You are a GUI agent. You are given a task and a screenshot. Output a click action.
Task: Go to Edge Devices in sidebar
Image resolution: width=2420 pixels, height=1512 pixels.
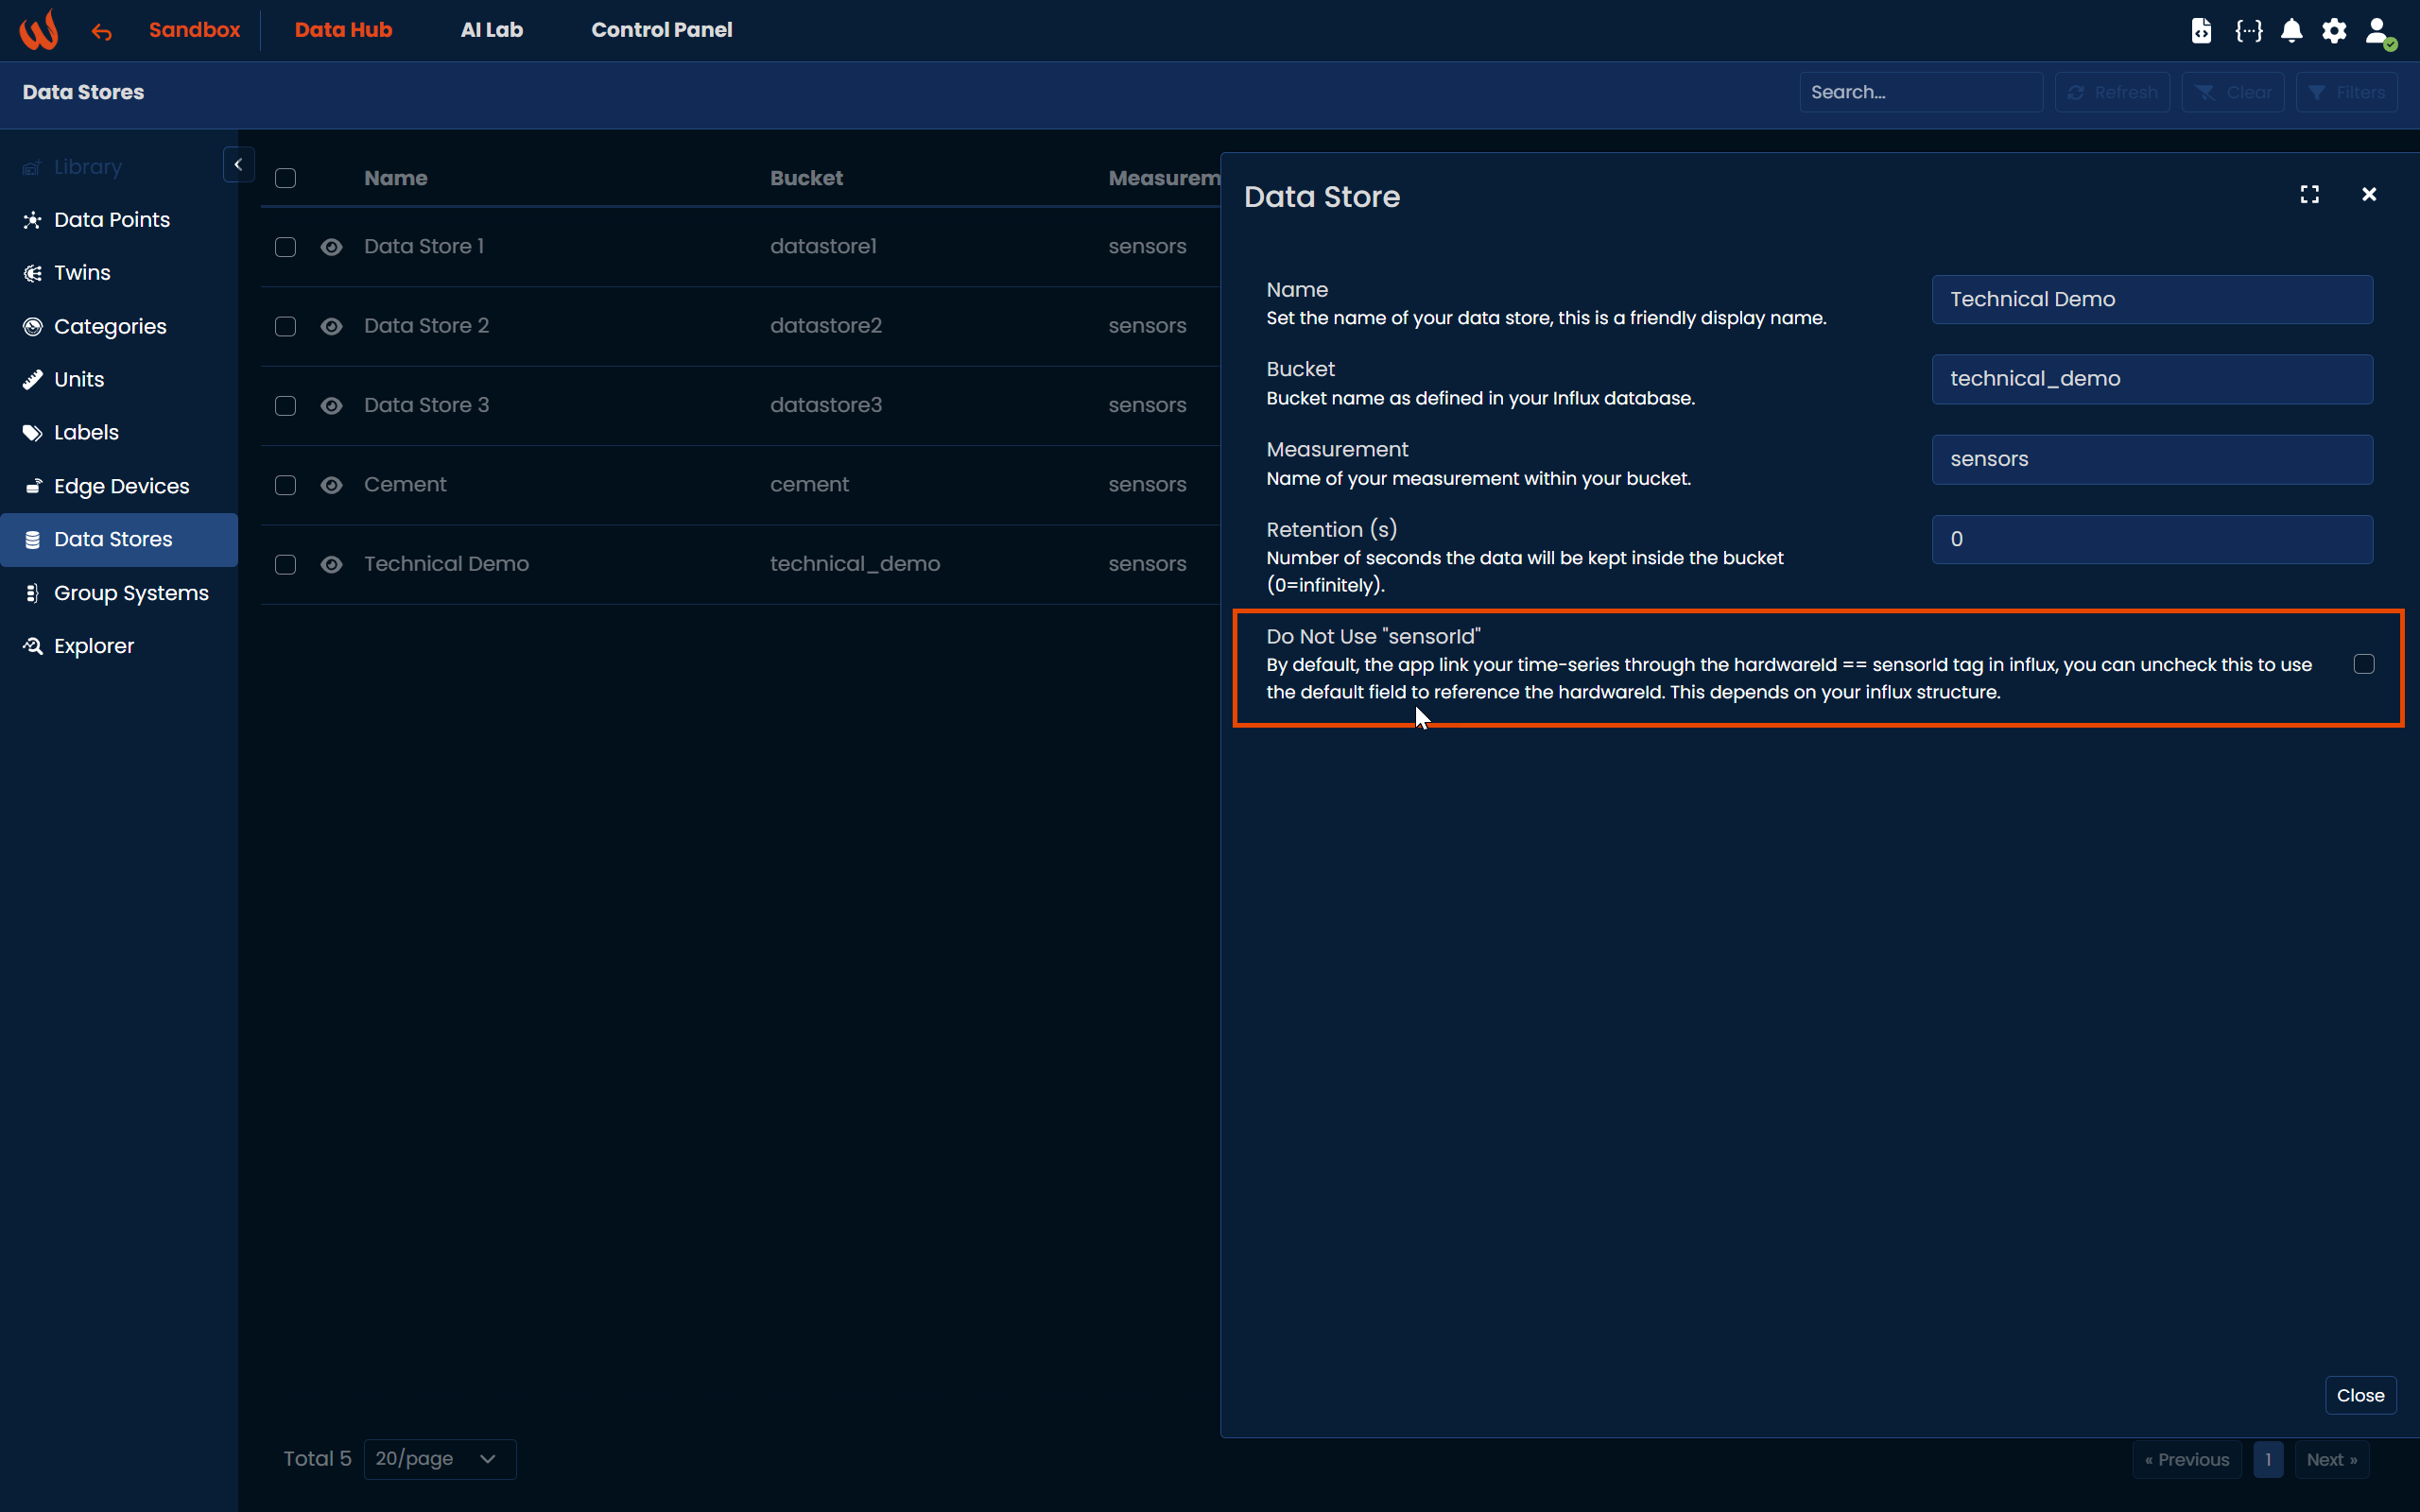pos(121,486)
